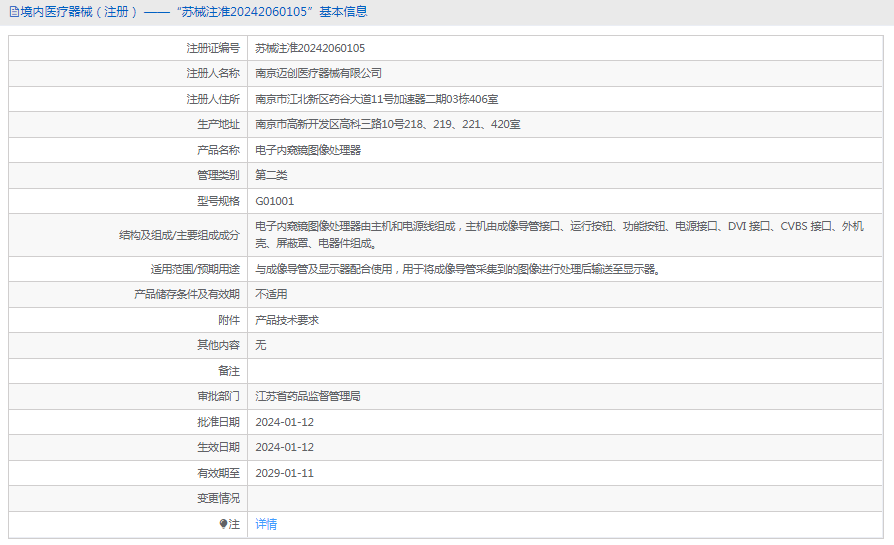Screen dimensions: 894x545
Task: Select production address 南京市高新开发区高科三路10号
Action: [387, 124]
